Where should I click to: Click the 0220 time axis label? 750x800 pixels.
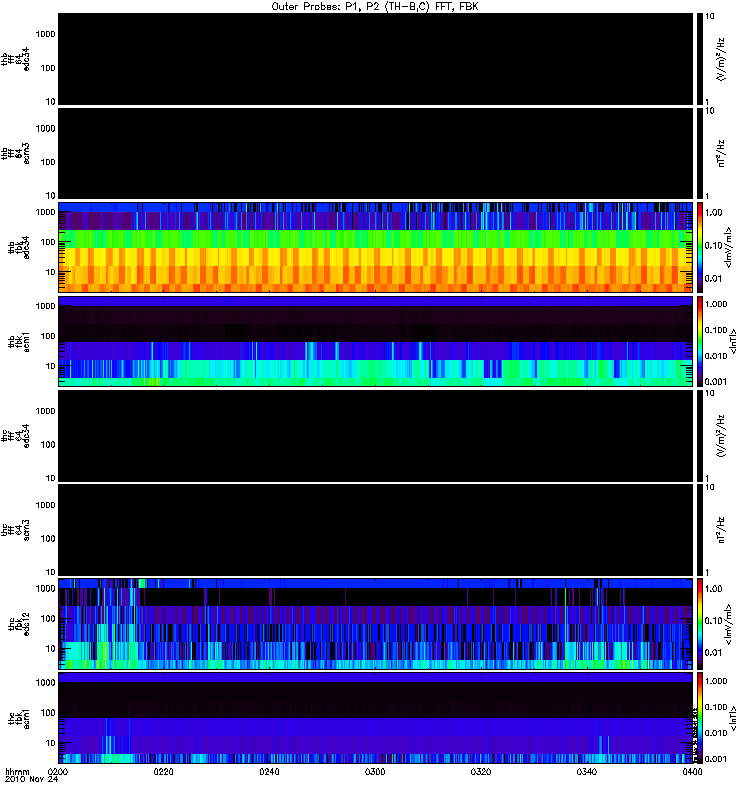coord(163,771)
